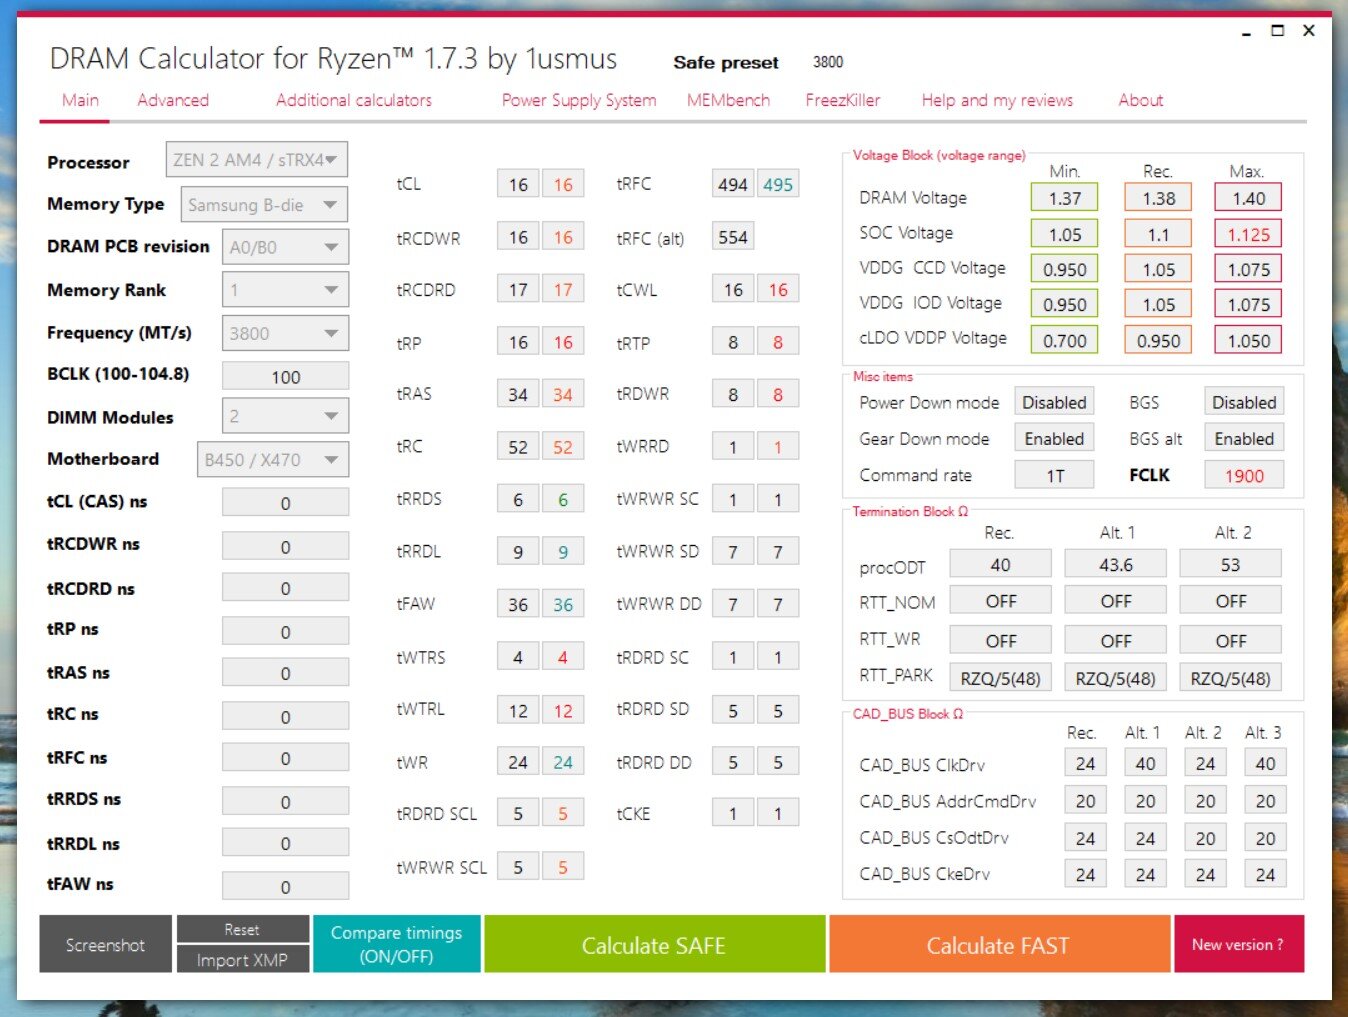Viewport: 1348px width, 1017px height.
Task: Click the red FCLK value 1900
Action: [x=1244, y=475]
